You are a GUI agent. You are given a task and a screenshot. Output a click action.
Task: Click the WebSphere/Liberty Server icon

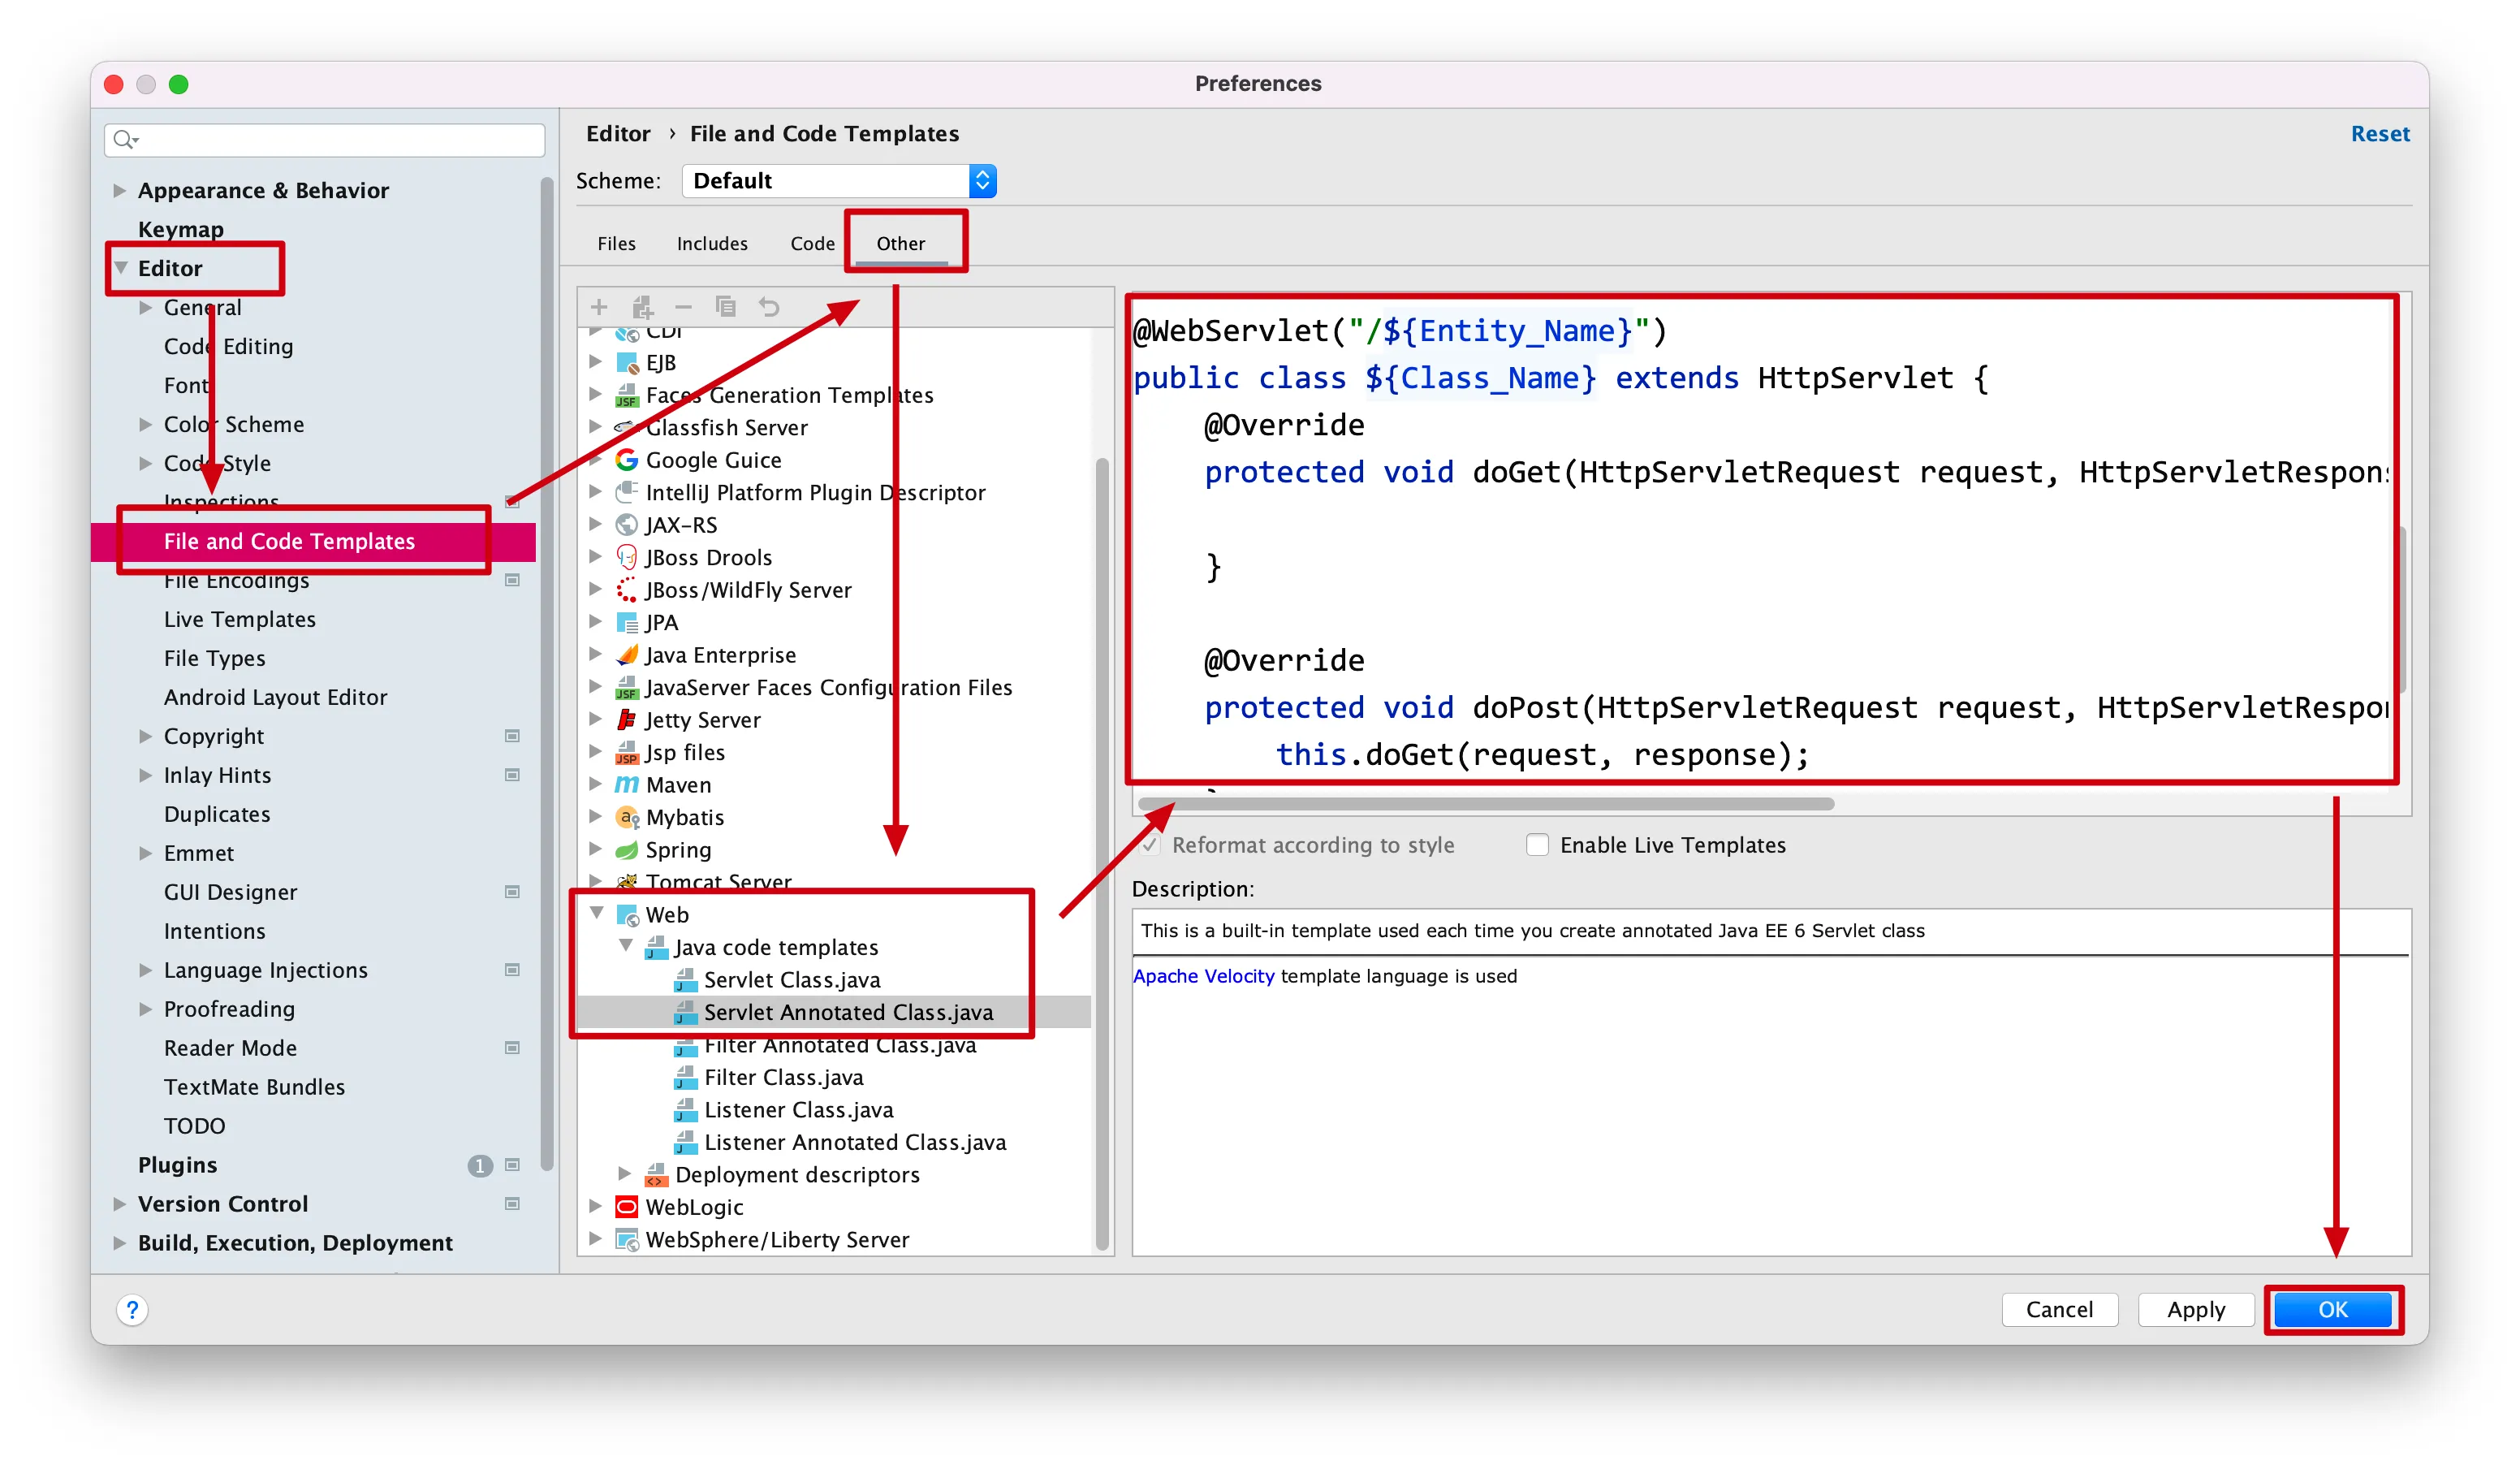point(627,1240)
